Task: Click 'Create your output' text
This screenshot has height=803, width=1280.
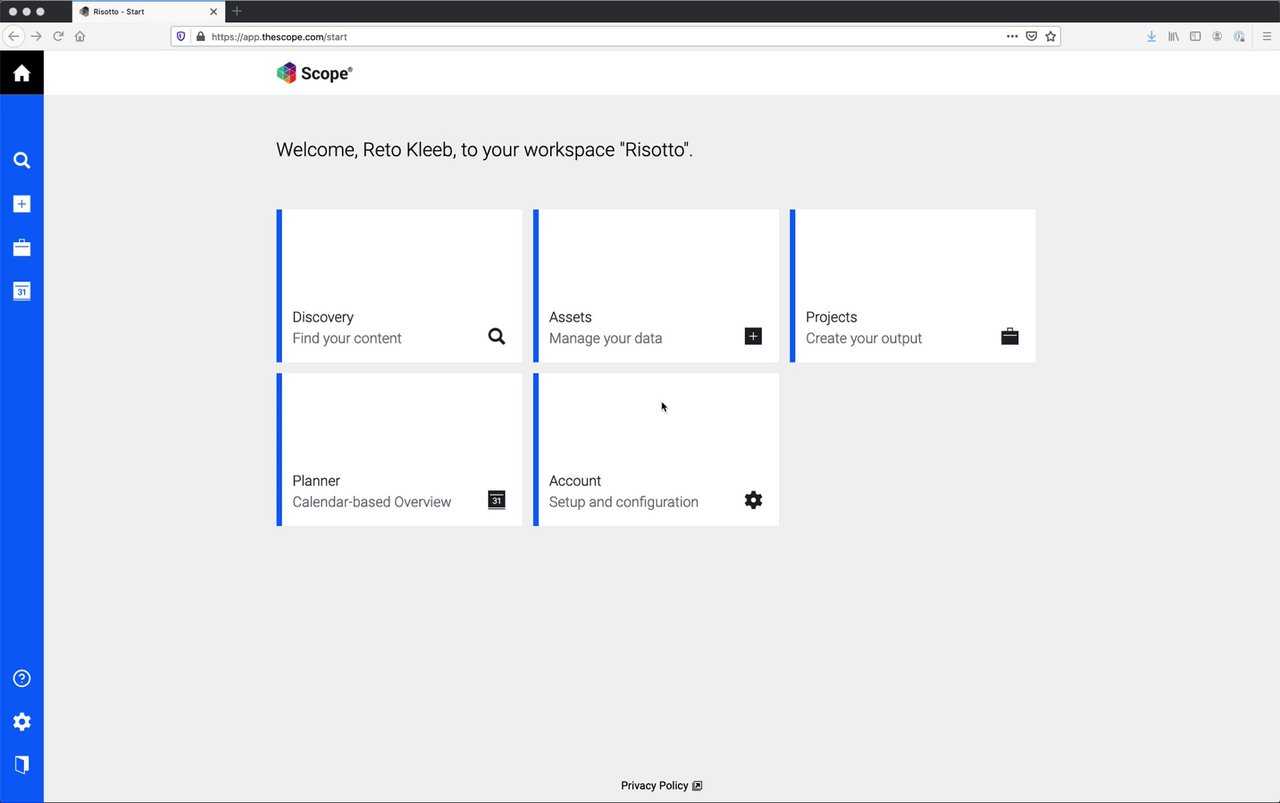Action: tap(864, 338)
